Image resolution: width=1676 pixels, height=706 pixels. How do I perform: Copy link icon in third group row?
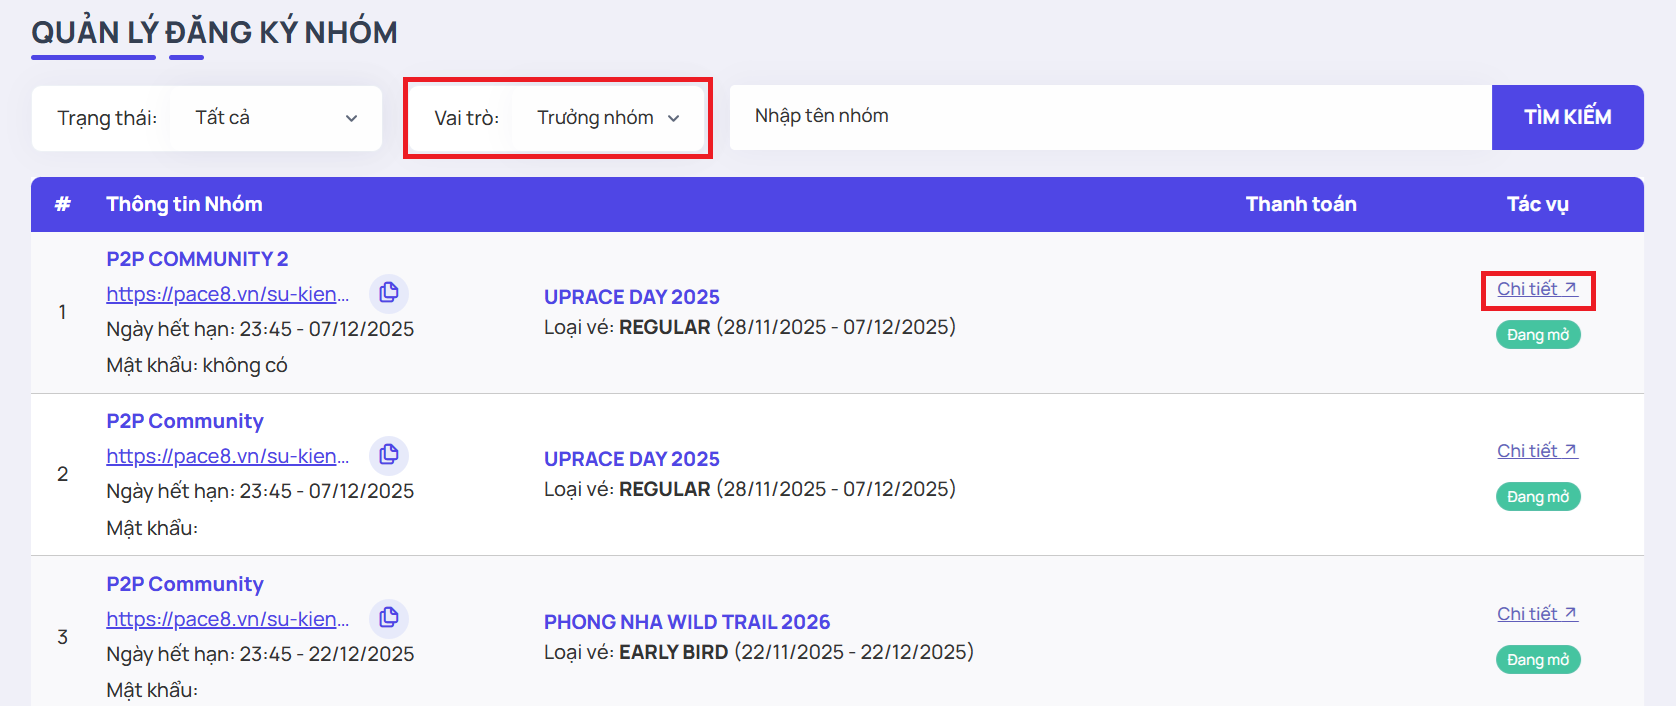(389, 618)
